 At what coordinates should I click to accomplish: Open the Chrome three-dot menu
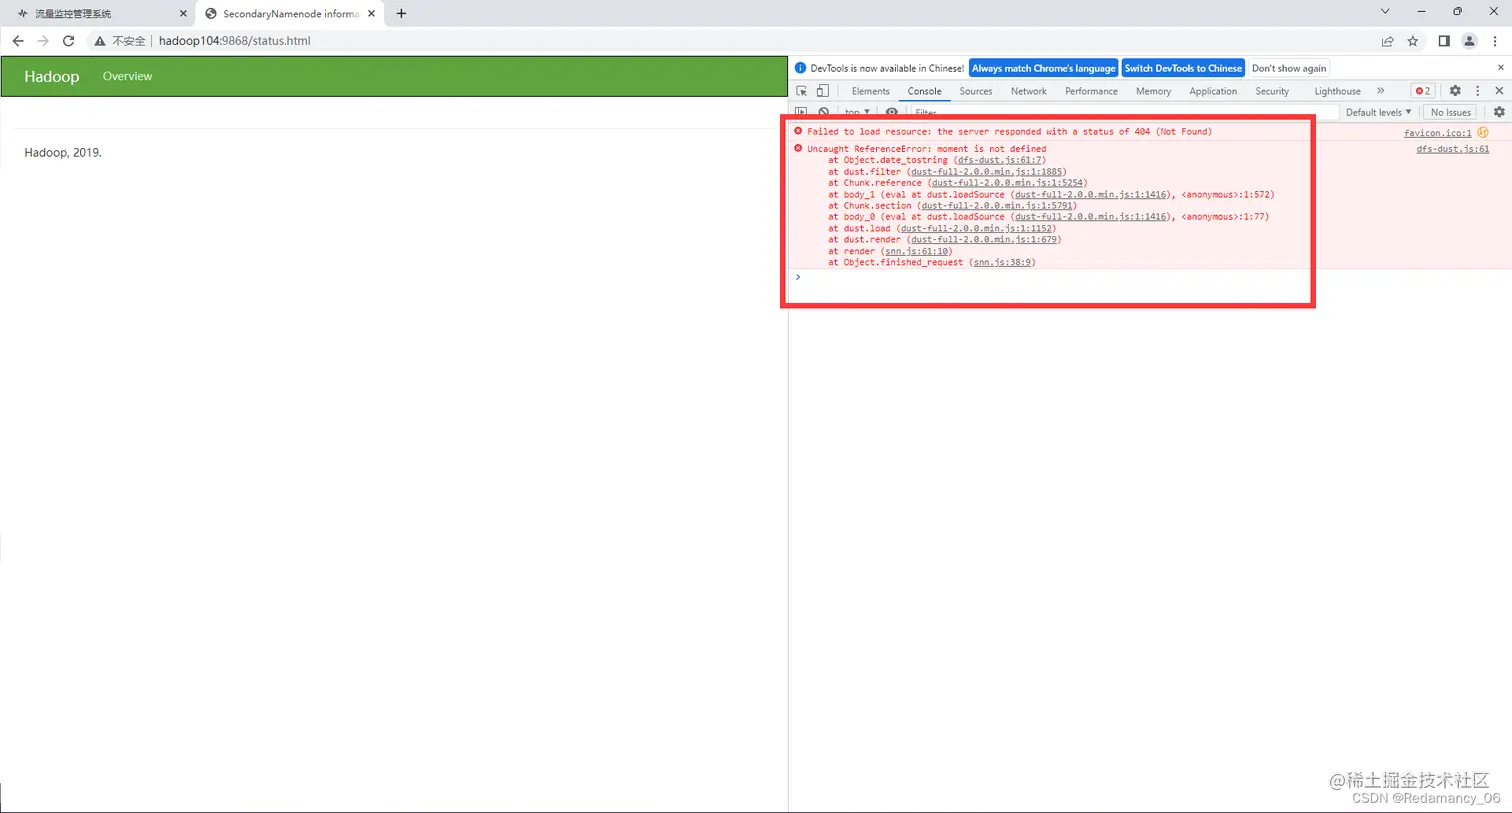[1495, 41]
